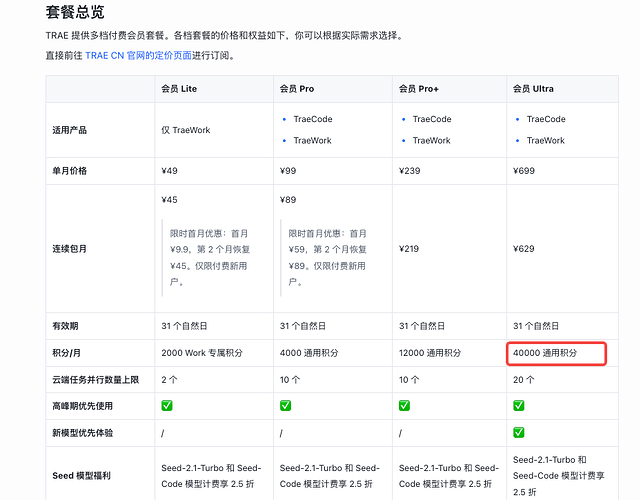Click the 适用产品 row label
This screenshot has width=640, height=500.
[69, 130]
